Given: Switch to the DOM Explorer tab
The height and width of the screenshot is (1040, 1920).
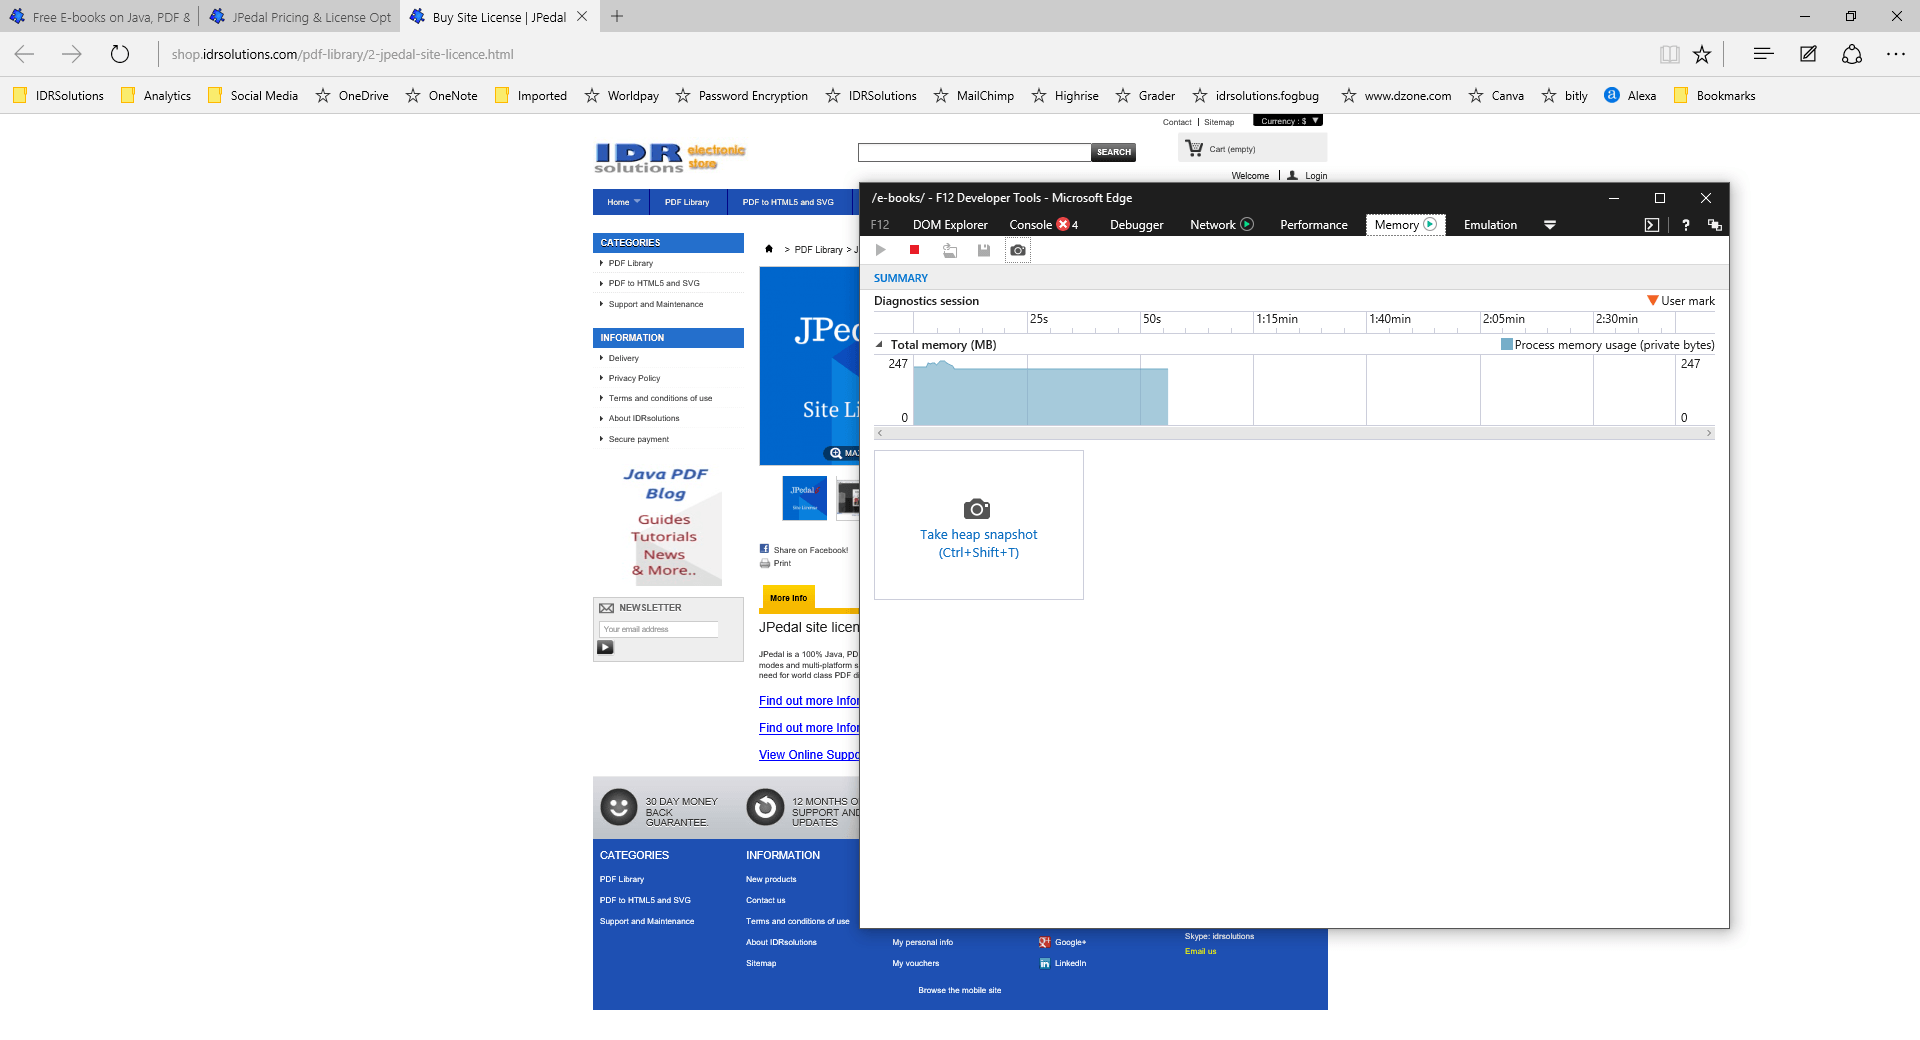Looking at the screenshot, I should [x=950, y=225].
